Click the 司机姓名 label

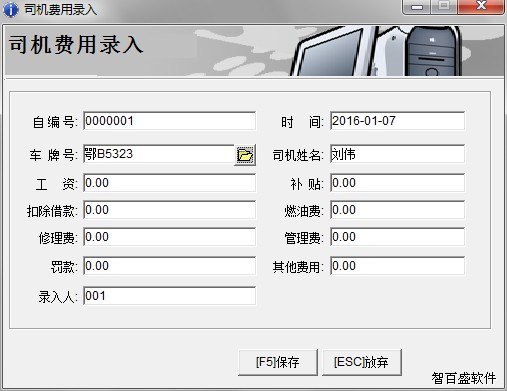point(298,155)
